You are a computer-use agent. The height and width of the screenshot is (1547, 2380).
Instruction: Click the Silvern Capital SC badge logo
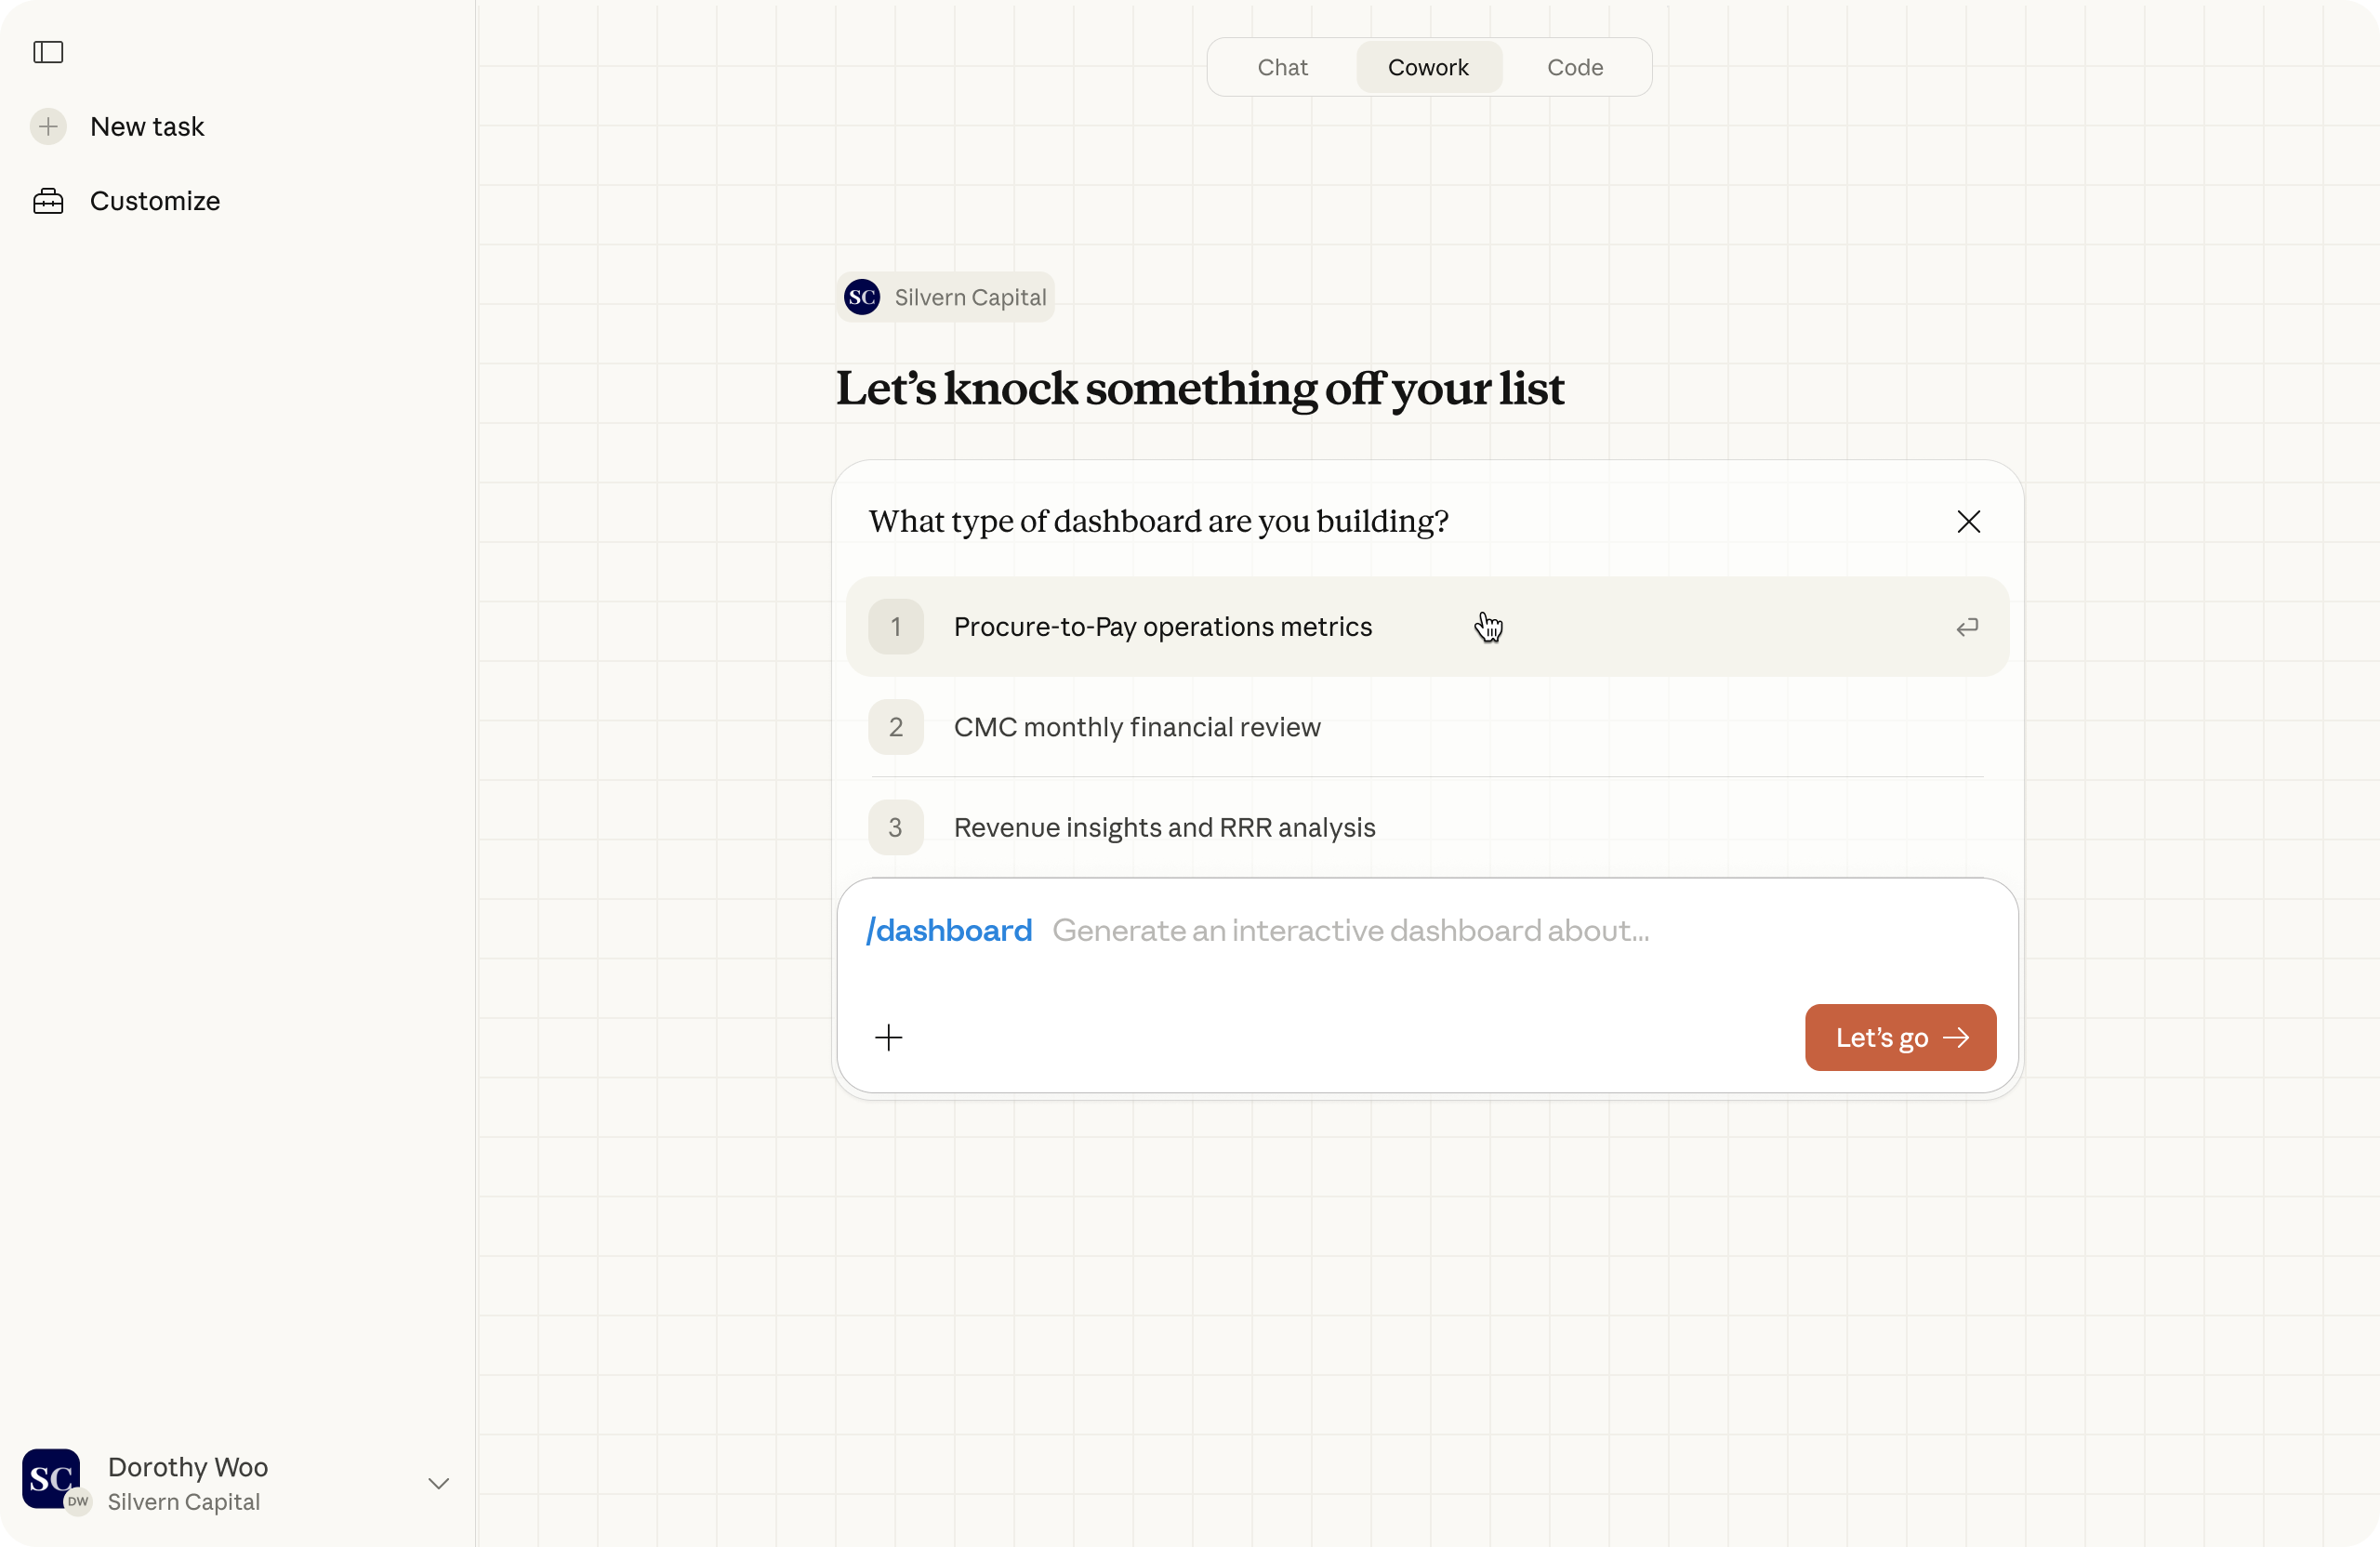862,297
